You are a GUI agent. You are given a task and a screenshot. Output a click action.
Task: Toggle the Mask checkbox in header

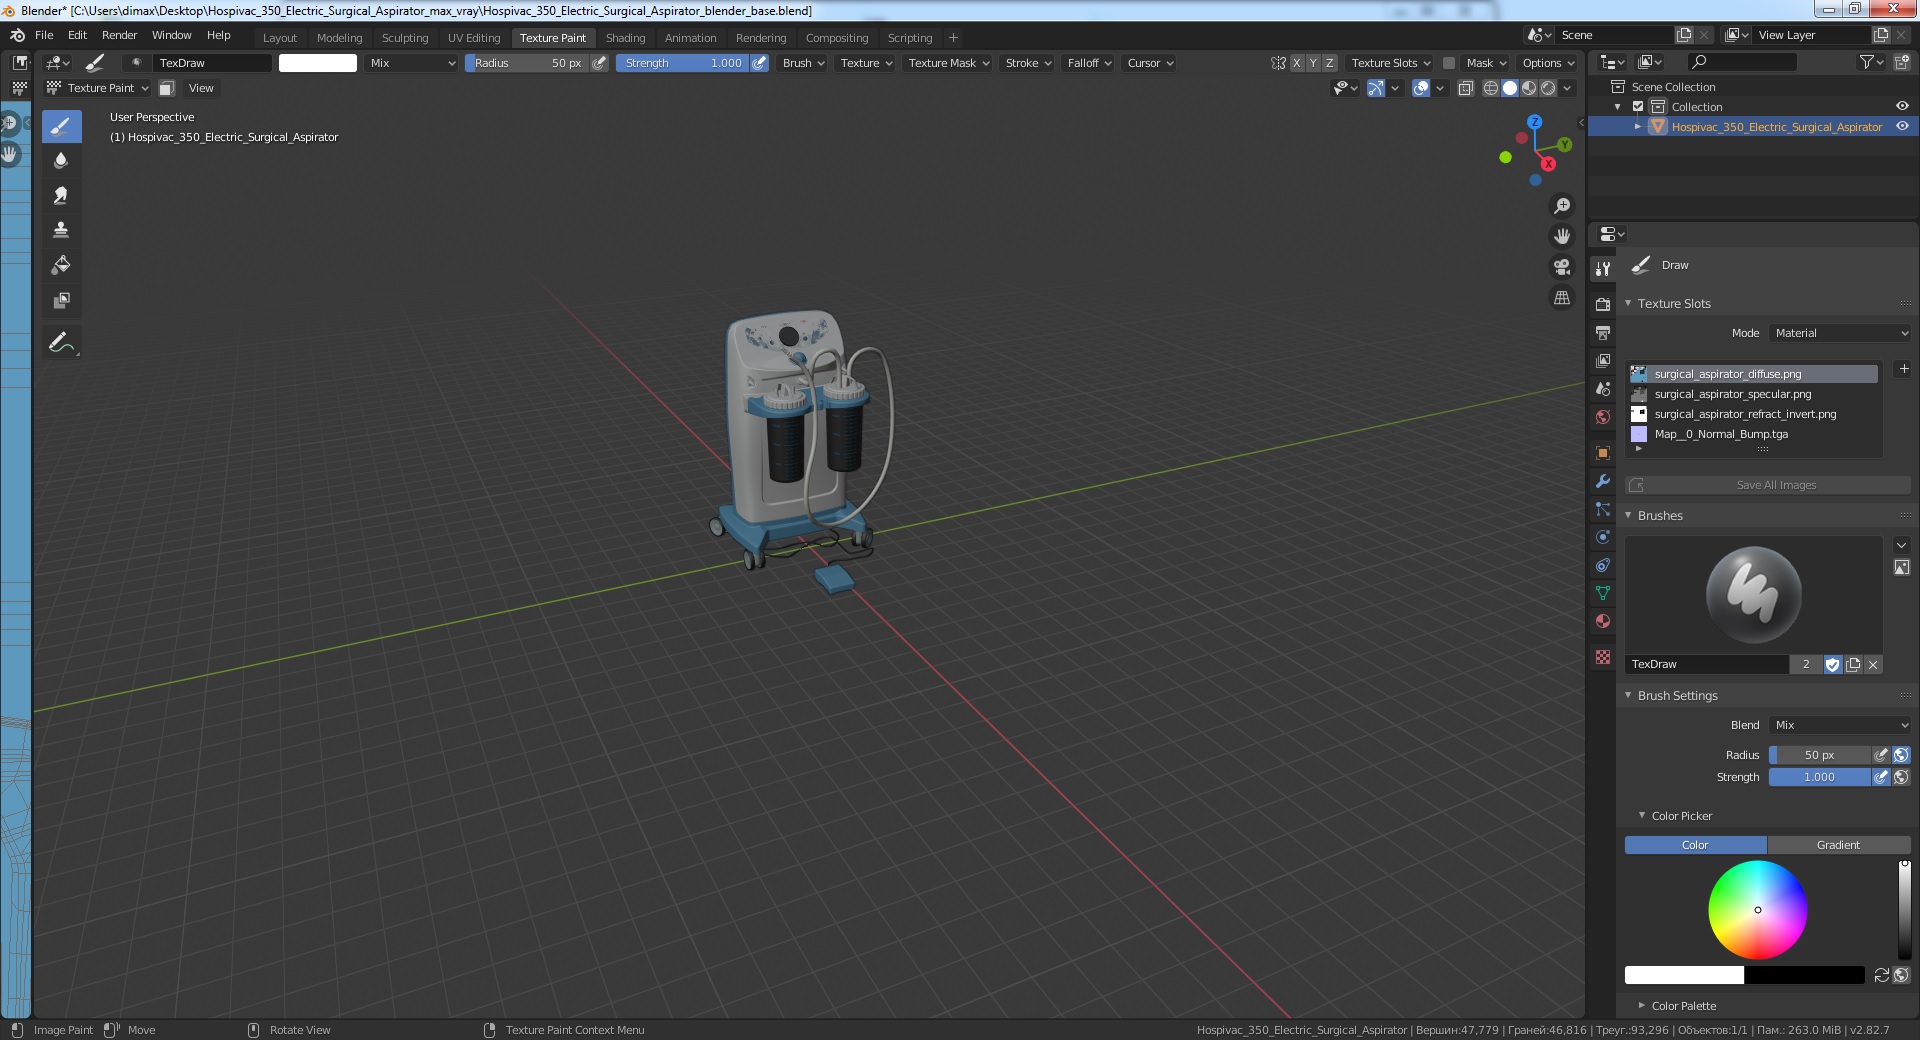(1448, 63)
